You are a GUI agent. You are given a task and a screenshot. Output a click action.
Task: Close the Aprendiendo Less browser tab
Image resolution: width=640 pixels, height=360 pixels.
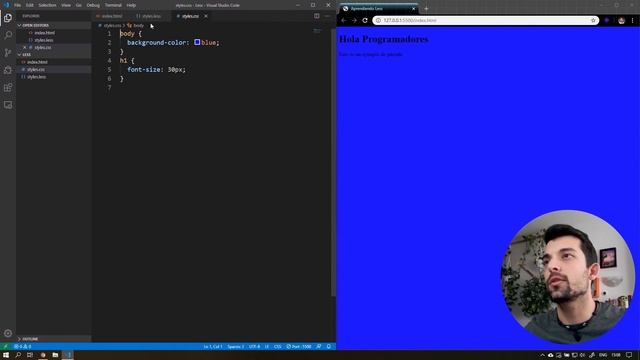(413, 9)
